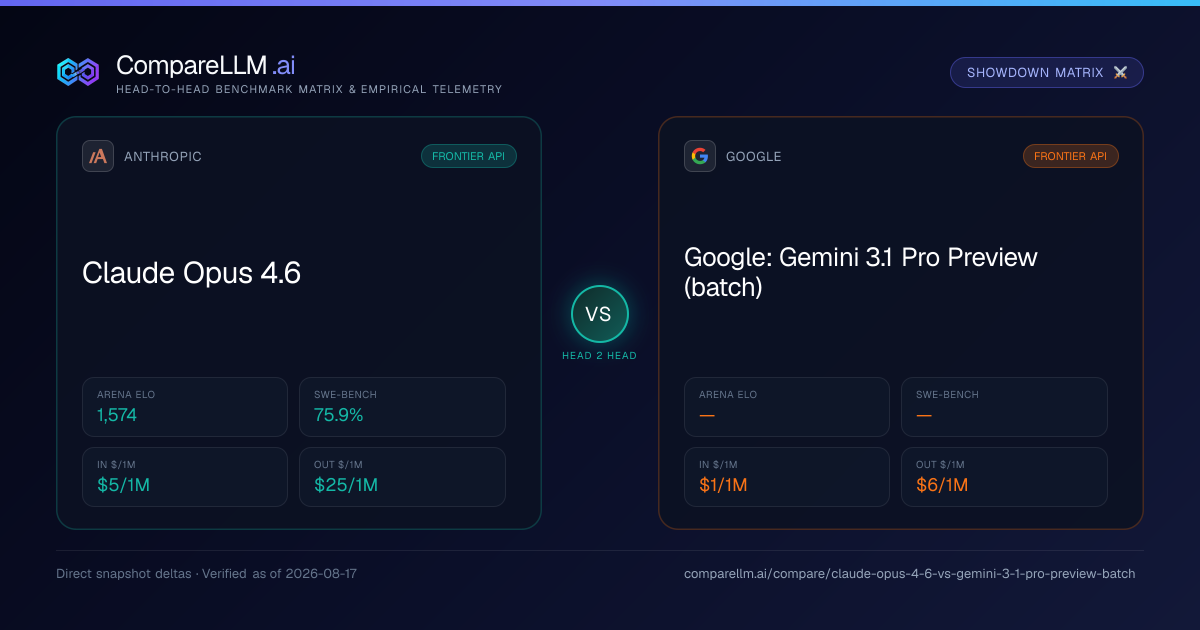Viewport: 1200px width, 630px height.
Task: Select the orange Frontier API badge on Google card
Action: coord(1071,156)
